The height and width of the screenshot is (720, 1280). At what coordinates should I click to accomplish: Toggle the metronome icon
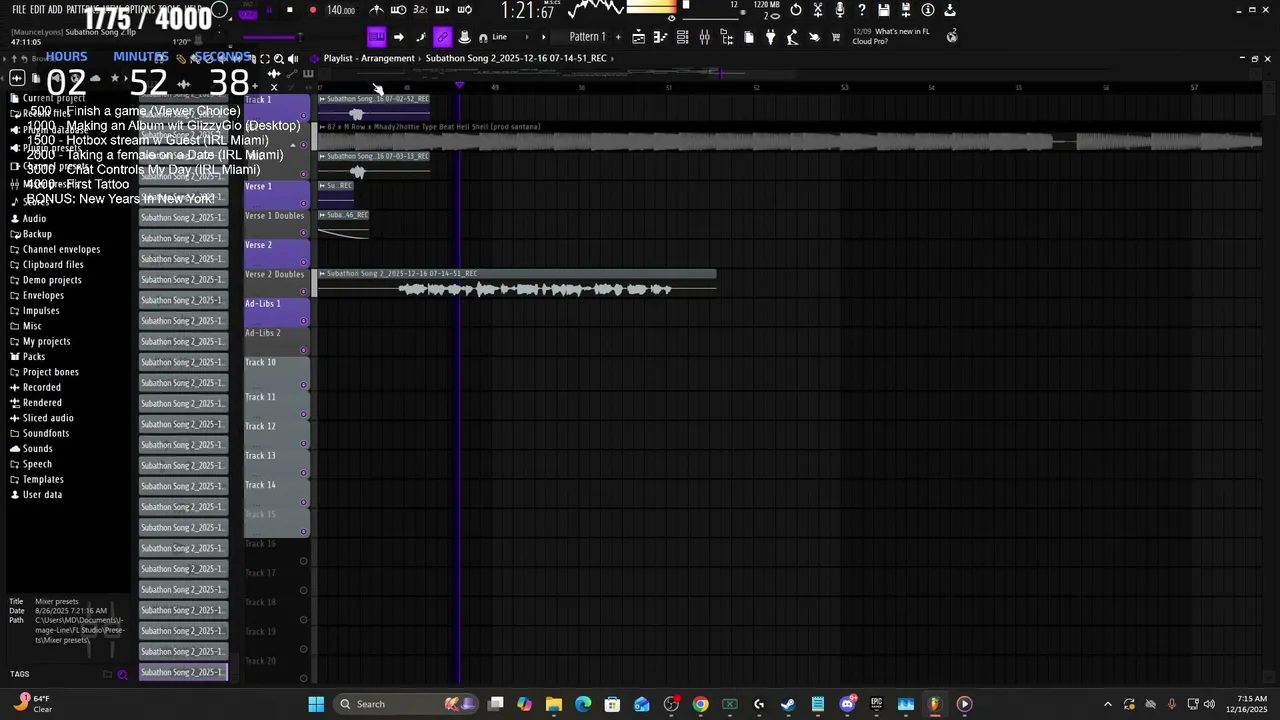pyautogui.click(x=376, y=10)
